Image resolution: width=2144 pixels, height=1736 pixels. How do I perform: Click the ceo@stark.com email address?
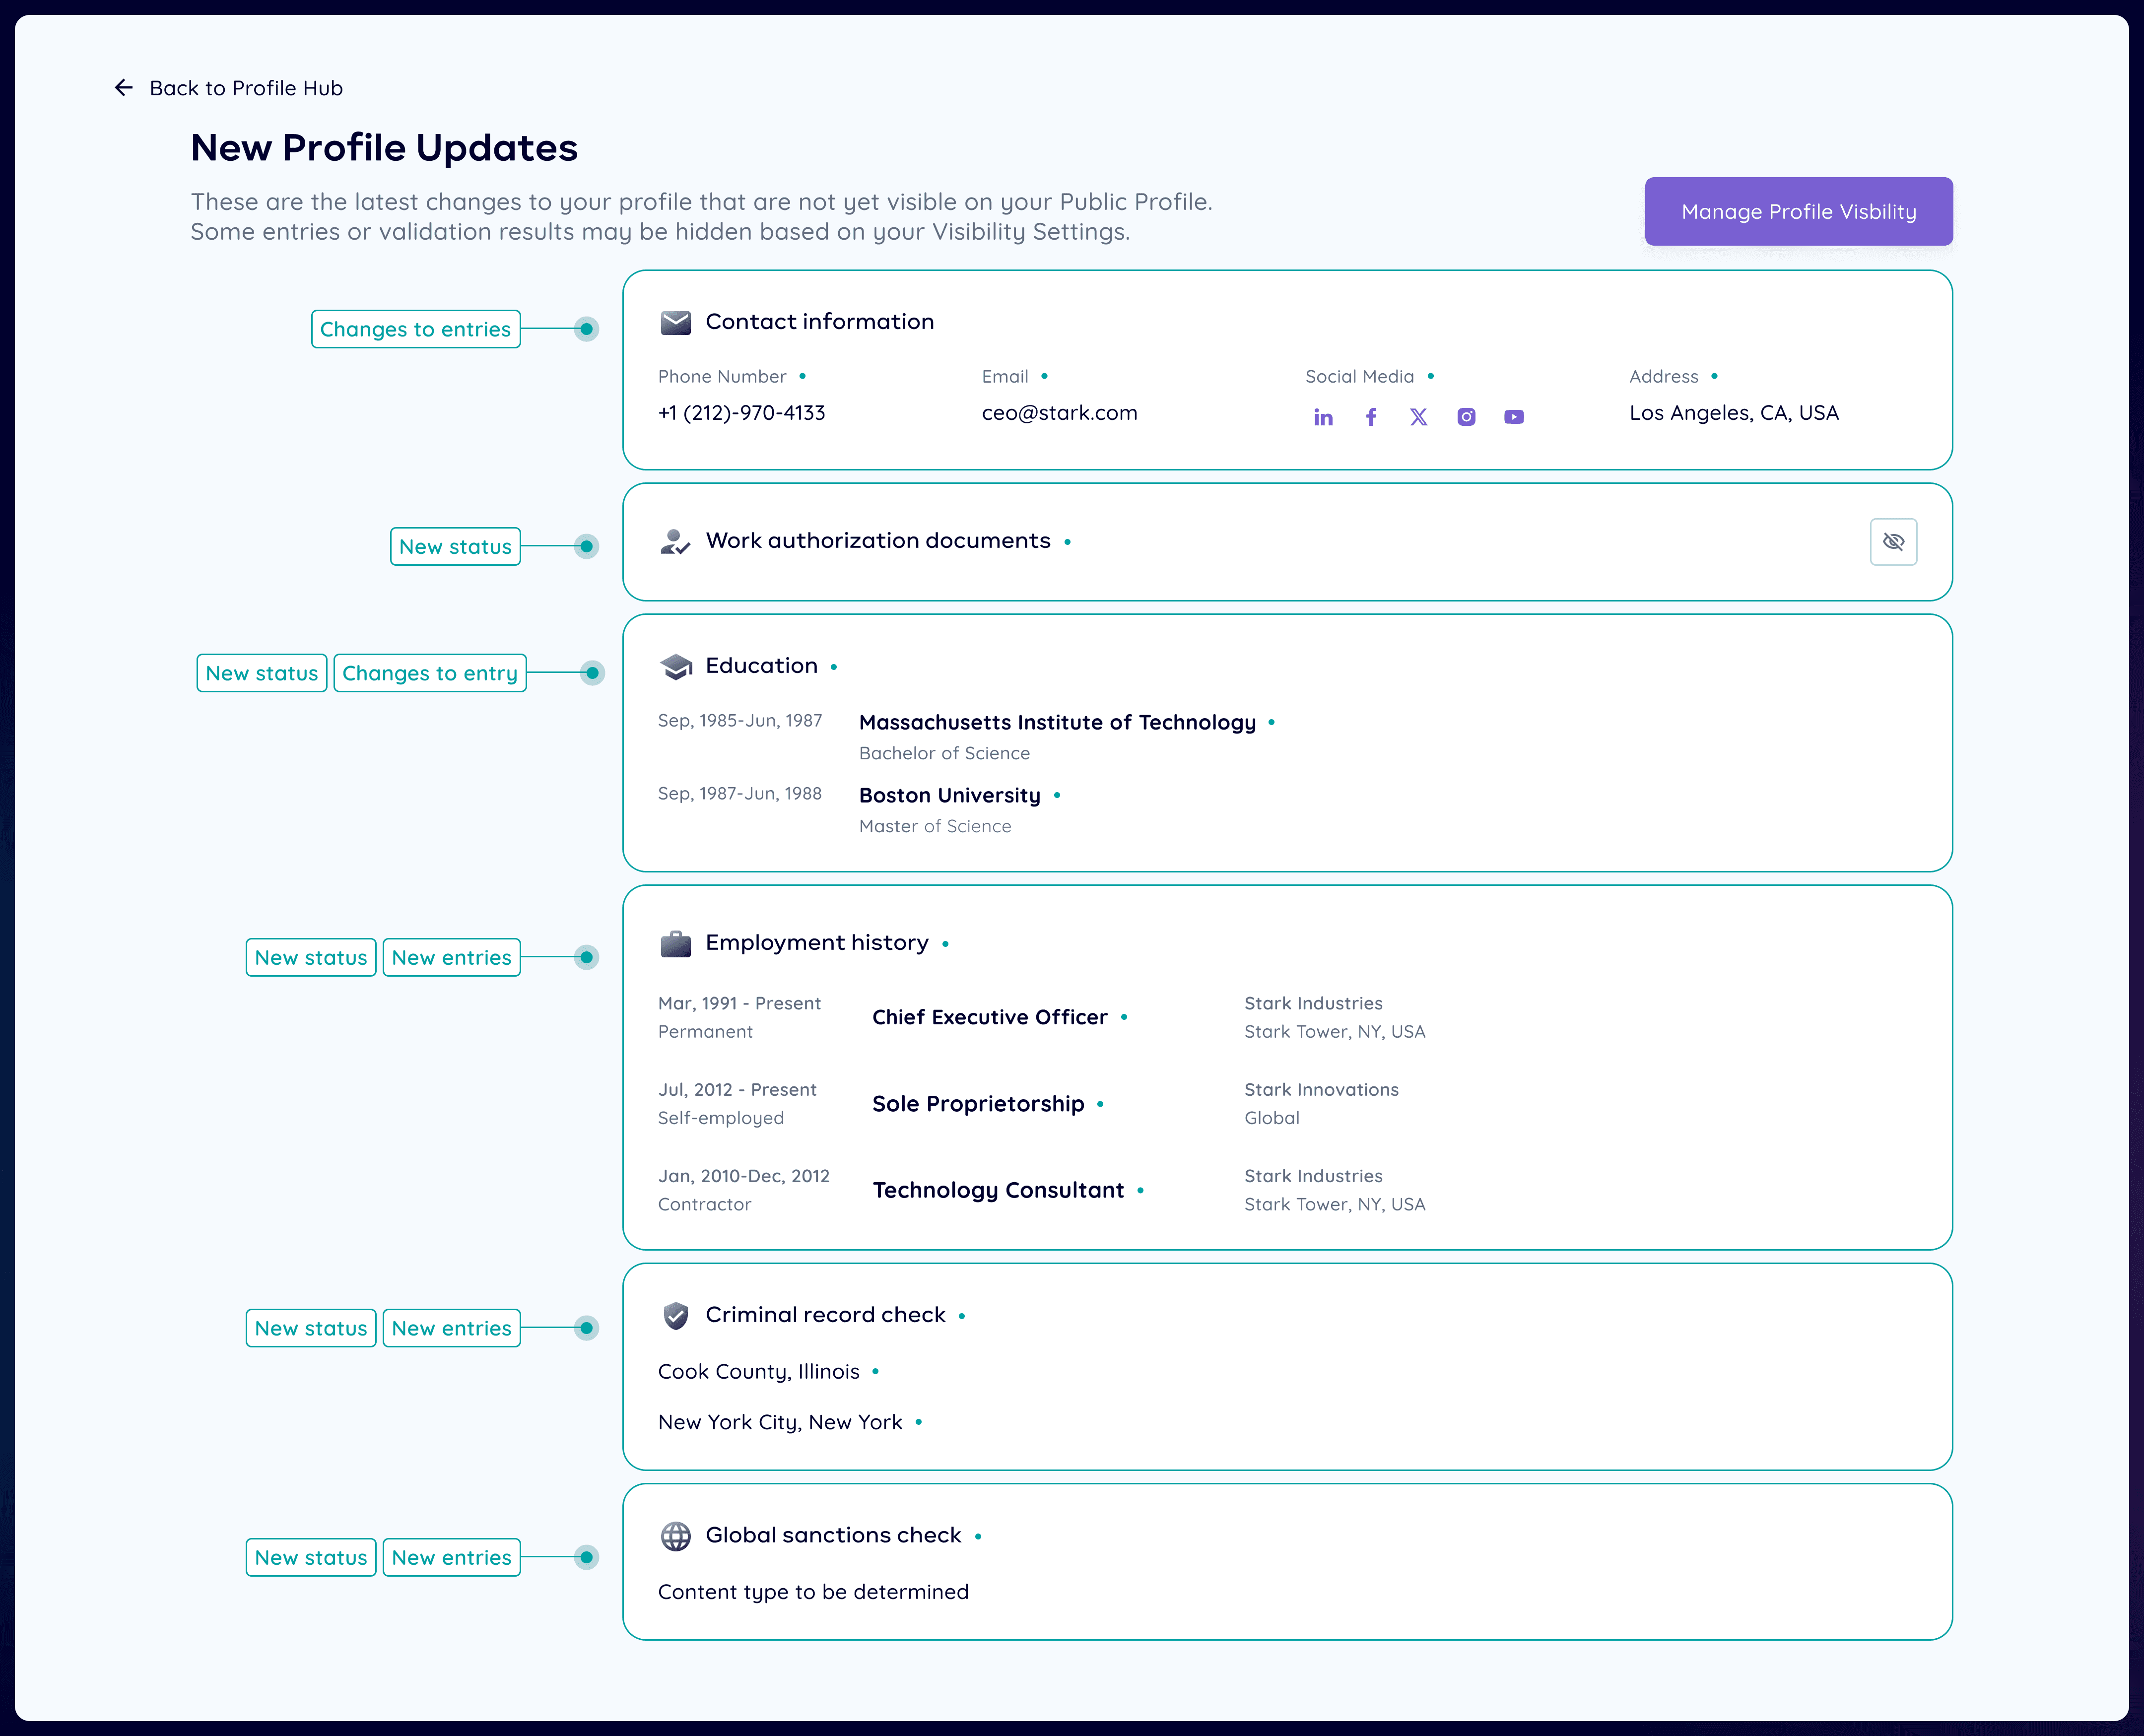tap(1059, 413)
